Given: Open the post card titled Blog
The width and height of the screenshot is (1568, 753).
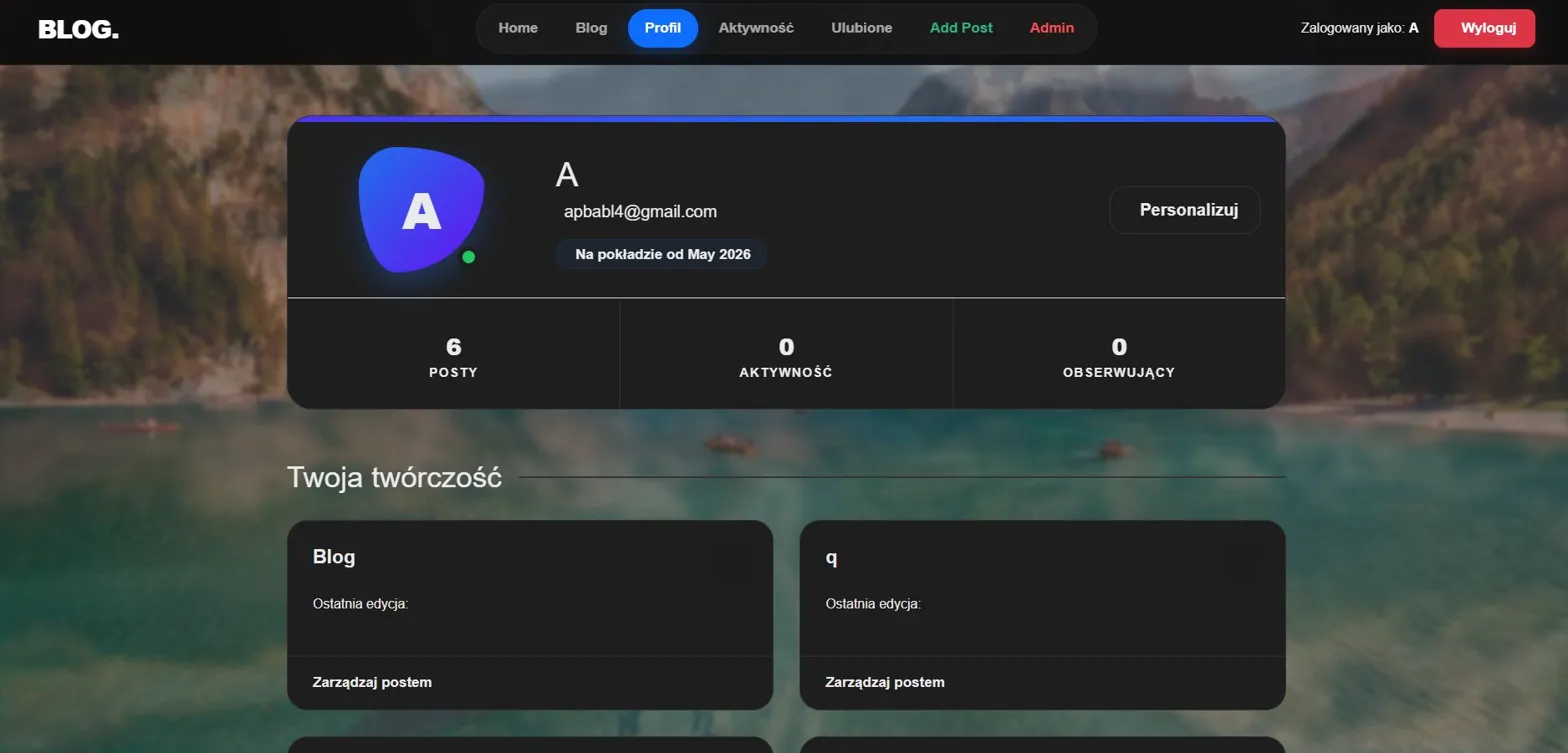Looking at the screenshot, I should coord(530,615).
